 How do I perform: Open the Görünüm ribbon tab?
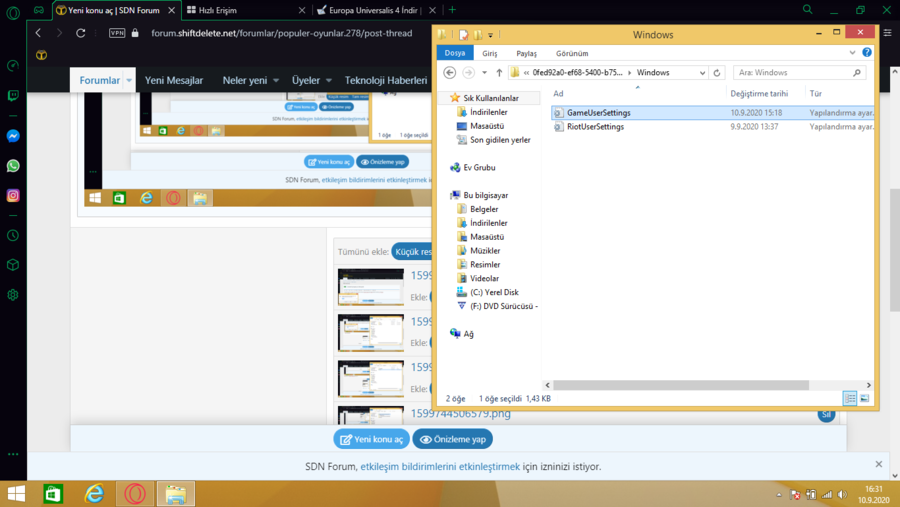coord(572,53)
